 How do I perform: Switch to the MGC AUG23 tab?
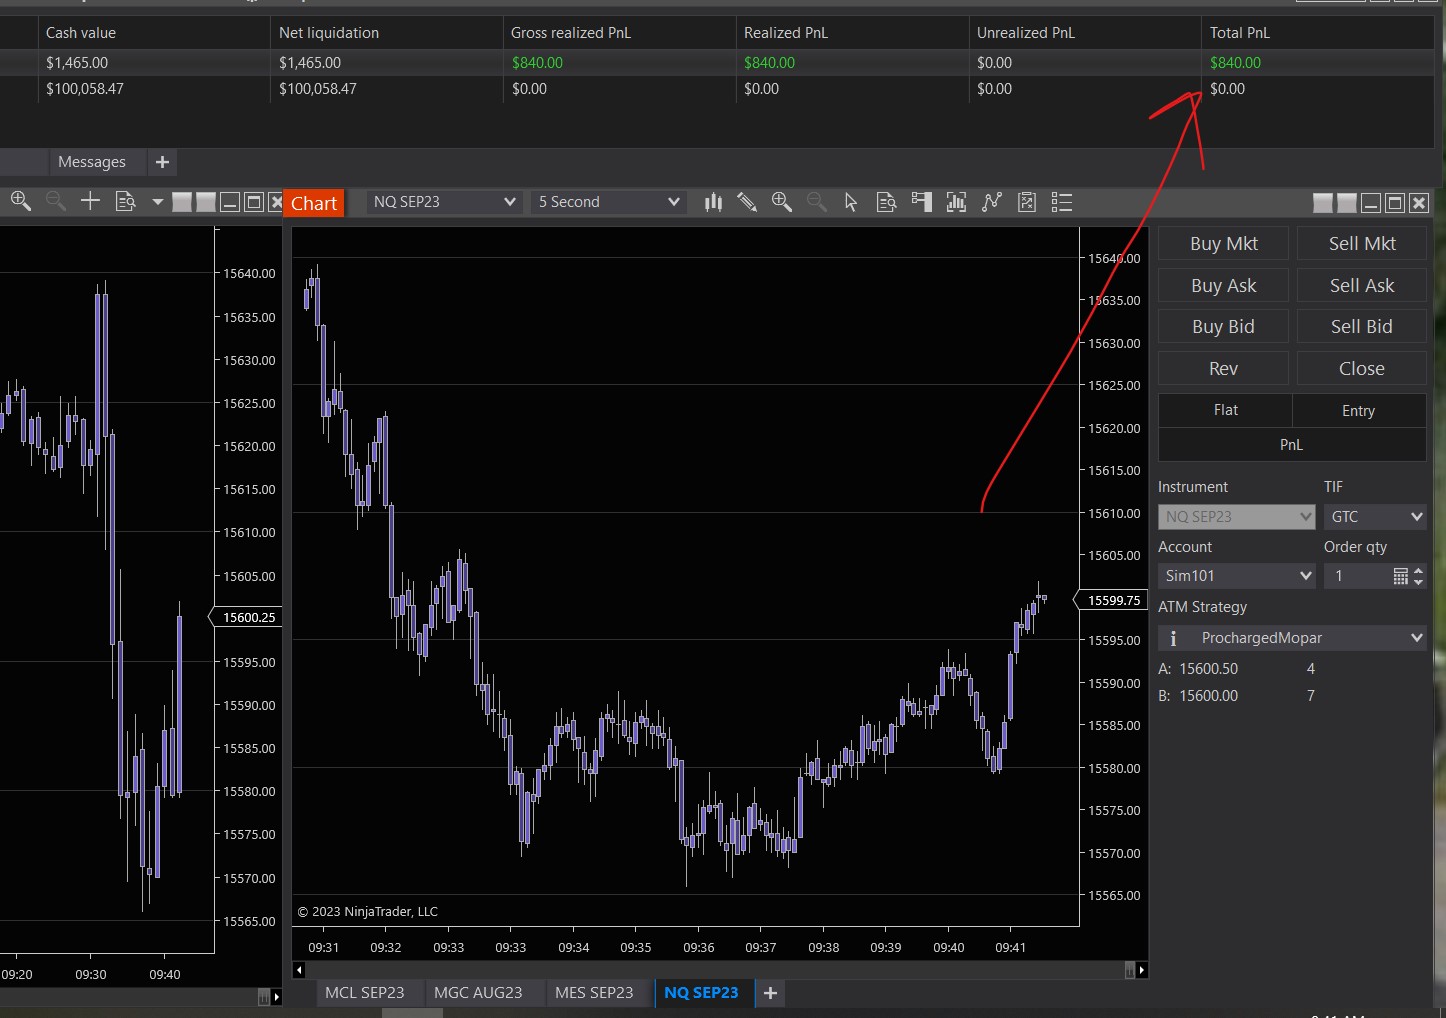478,993
